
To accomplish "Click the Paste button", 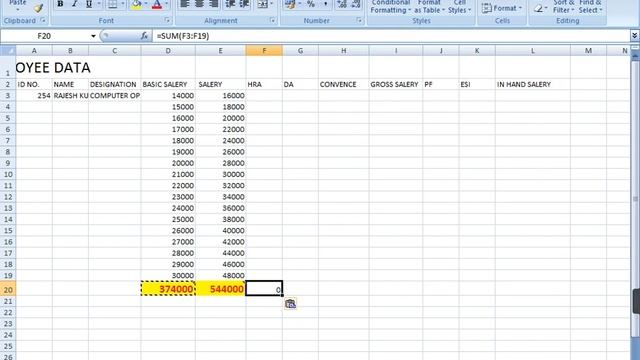I will 18,5.
